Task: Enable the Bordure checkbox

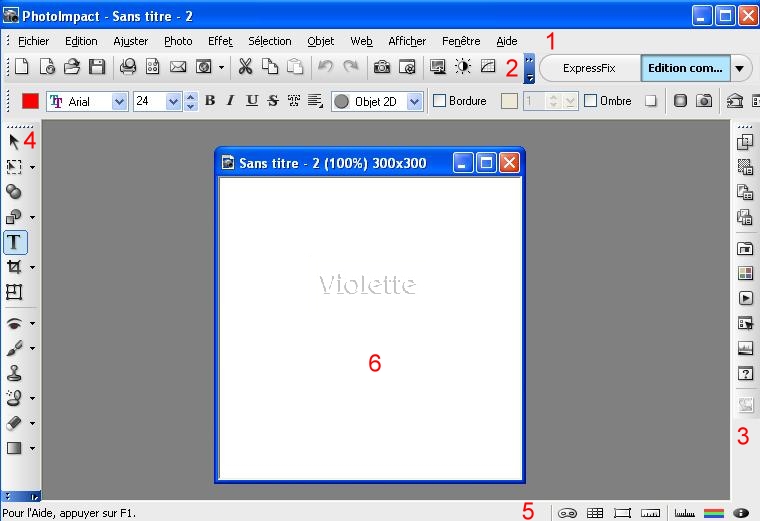Action: tap(439, 101)
